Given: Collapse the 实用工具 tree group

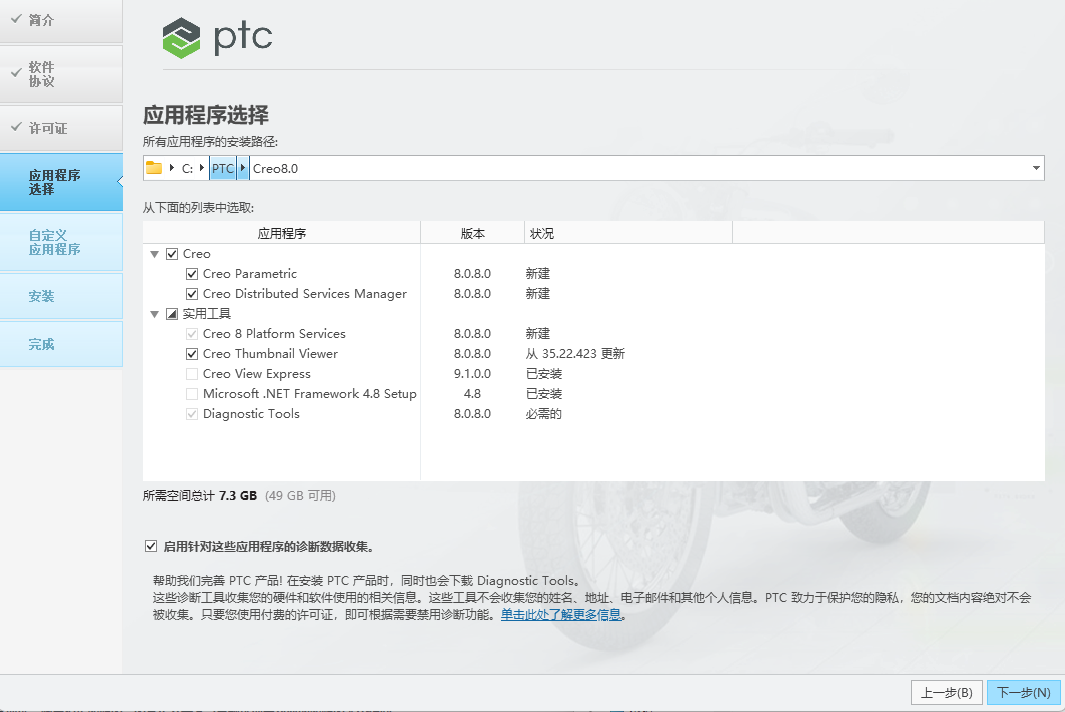Looking at the screenshot, I should pos(154,314).
